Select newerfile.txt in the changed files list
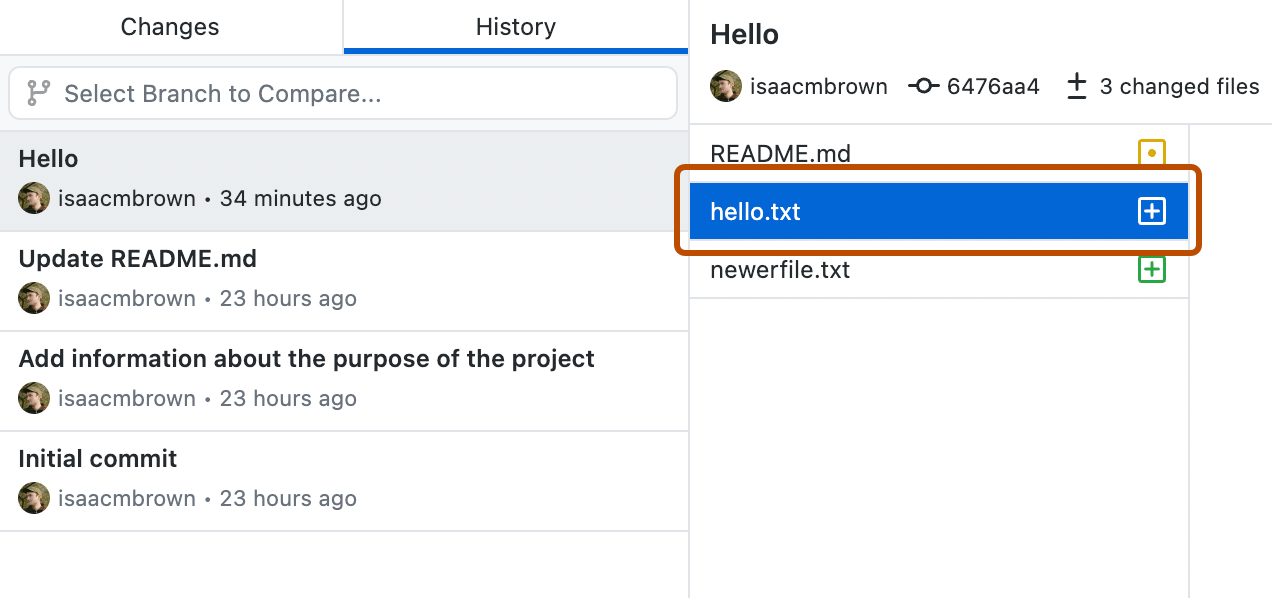Image resolution: width=1272 pixels, height=598 pixels. pyautogui.click(x=780, y=269)
